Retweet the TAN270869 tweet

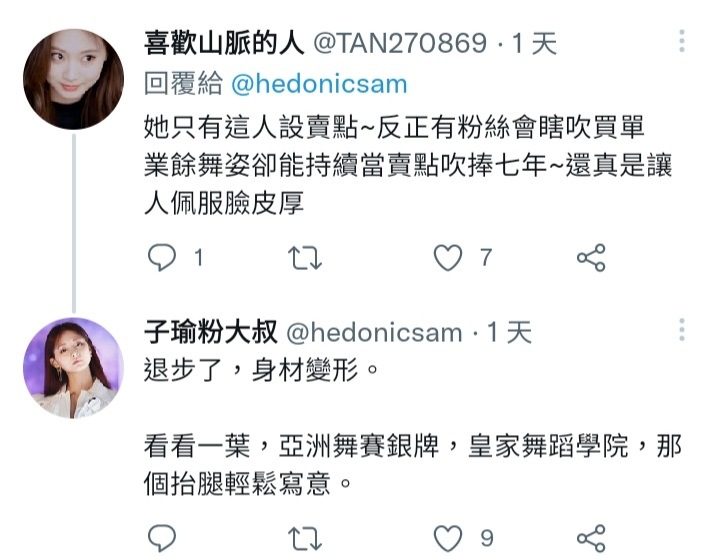[x=305, y=258]
